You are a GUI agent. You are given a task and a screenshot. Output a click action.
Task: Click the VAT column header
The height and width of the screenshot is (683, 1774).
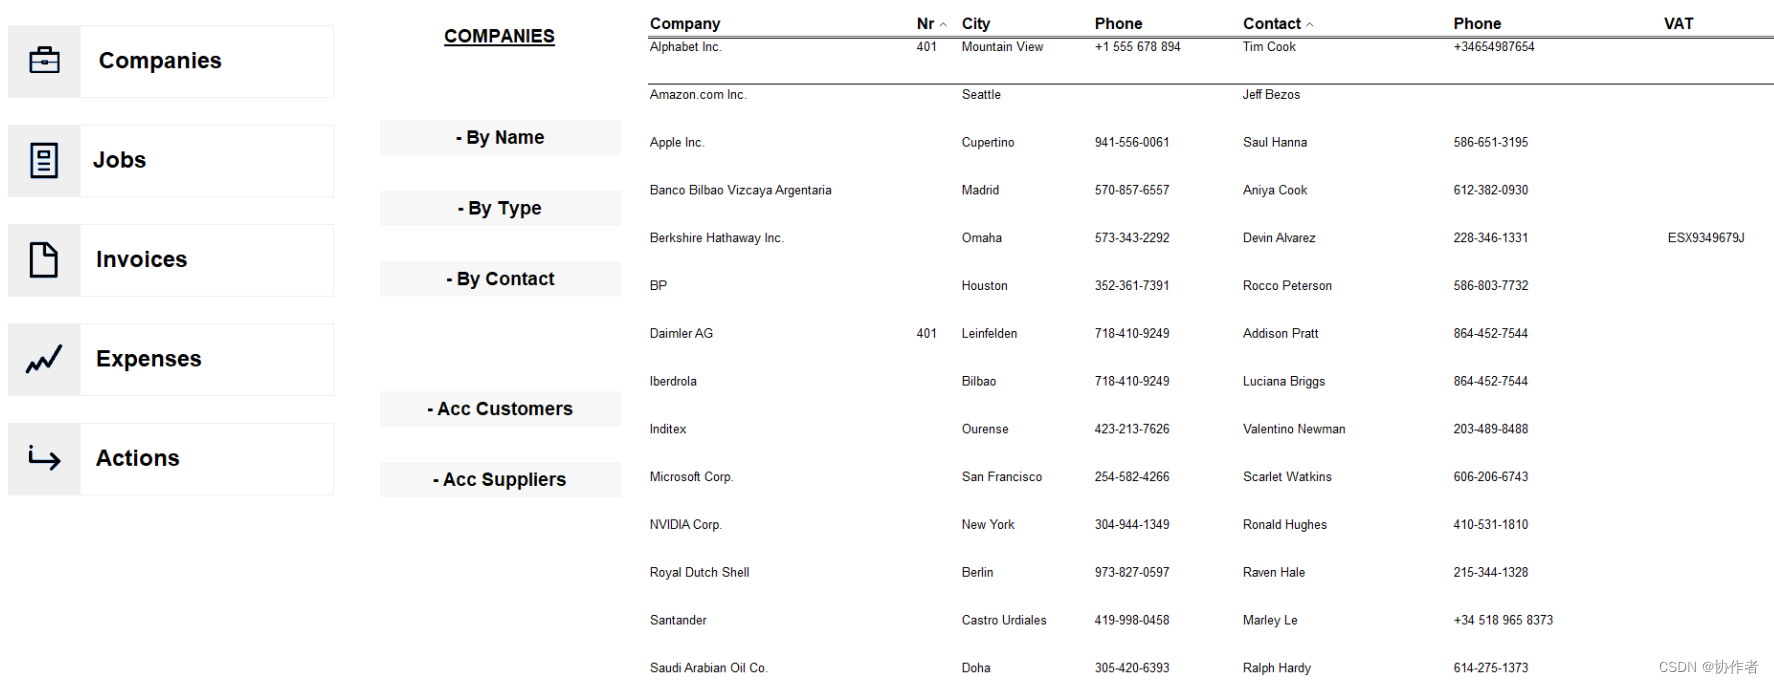pyautogui.click(x=1678, y=24)
